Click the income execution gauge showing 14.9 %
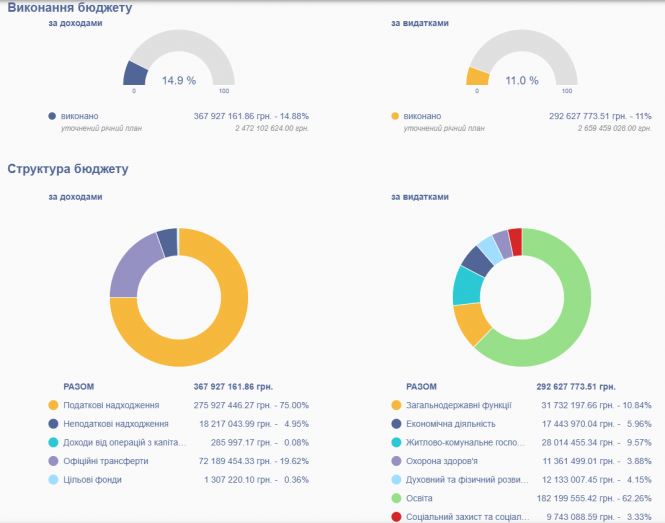This screenshot has height=523, width=665. click(178, 62)
